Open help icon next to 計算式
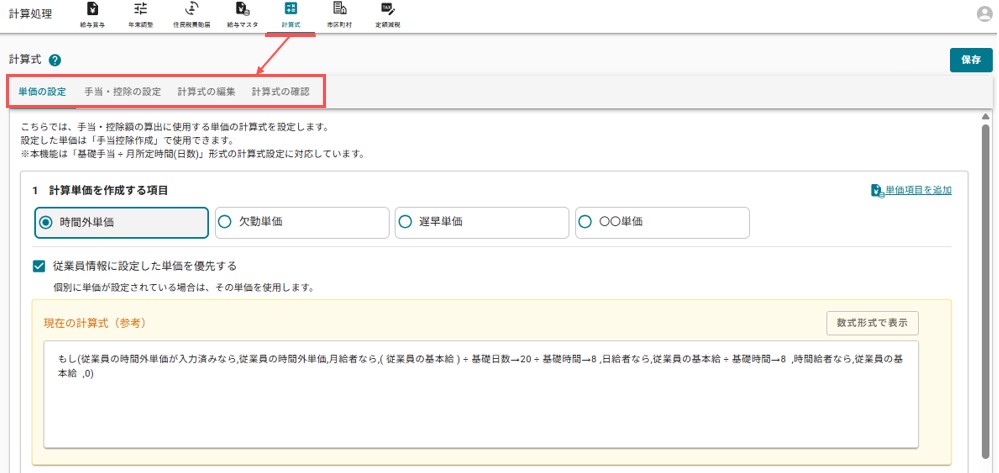The height and width of the screenshot is (473, 999). (55, 61)
